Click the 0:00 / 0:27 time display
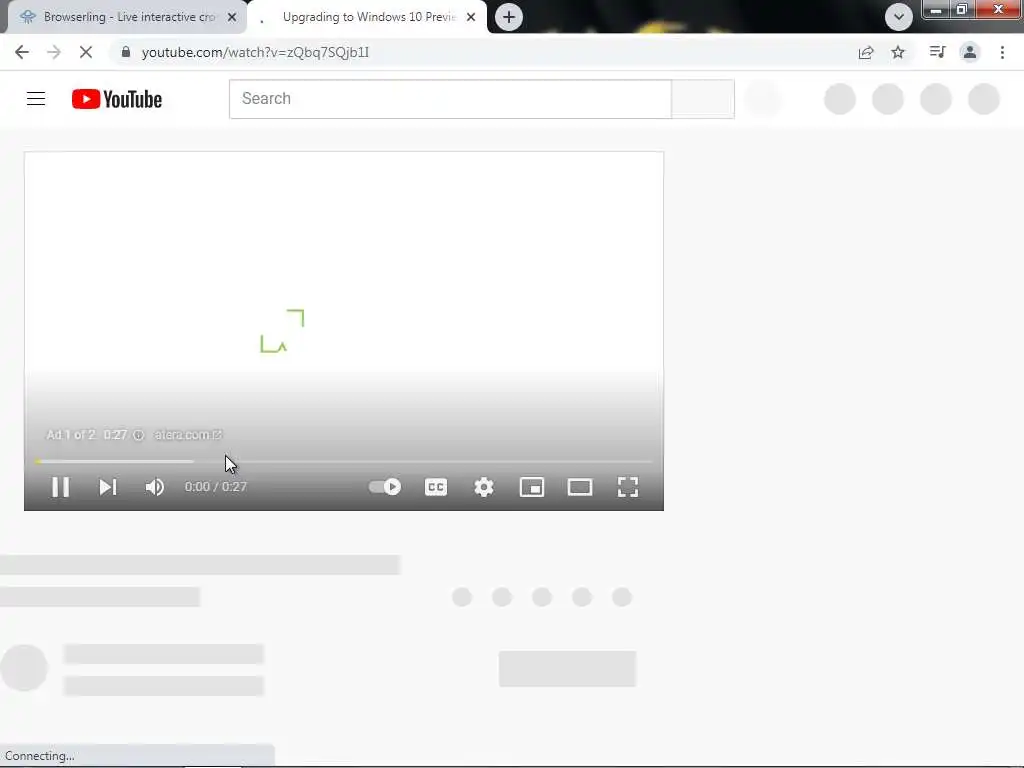Viewport: 1024px width, 768px height. (216, 487)
